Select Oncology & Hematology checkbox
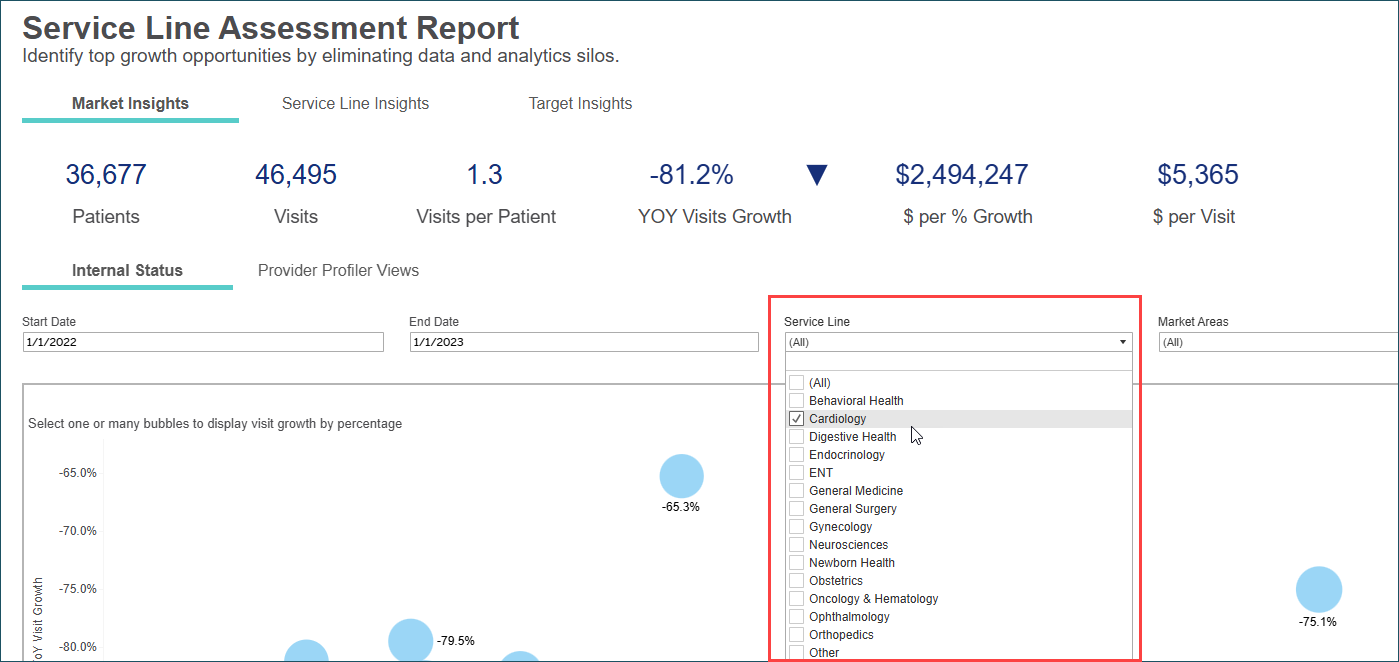Image resolution: width=1399 pixels, height=662 pixels. (797, 599)
